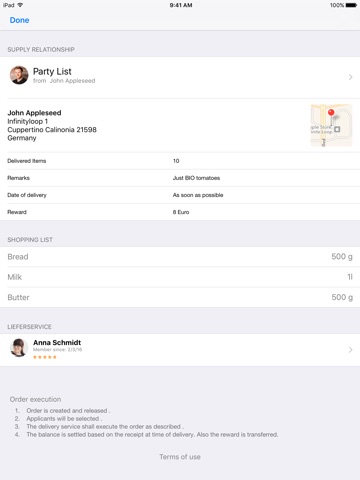Screen dimensions: 360x480
Task: Open the Terms of use link
Action: click(x=180, y=457)
